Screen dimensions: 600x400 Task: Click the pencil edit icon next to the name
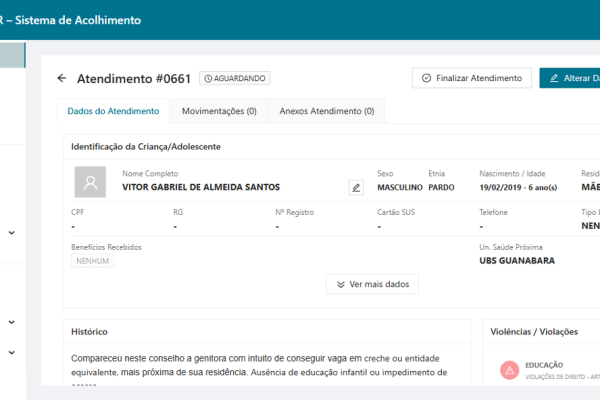coord(355,187)
